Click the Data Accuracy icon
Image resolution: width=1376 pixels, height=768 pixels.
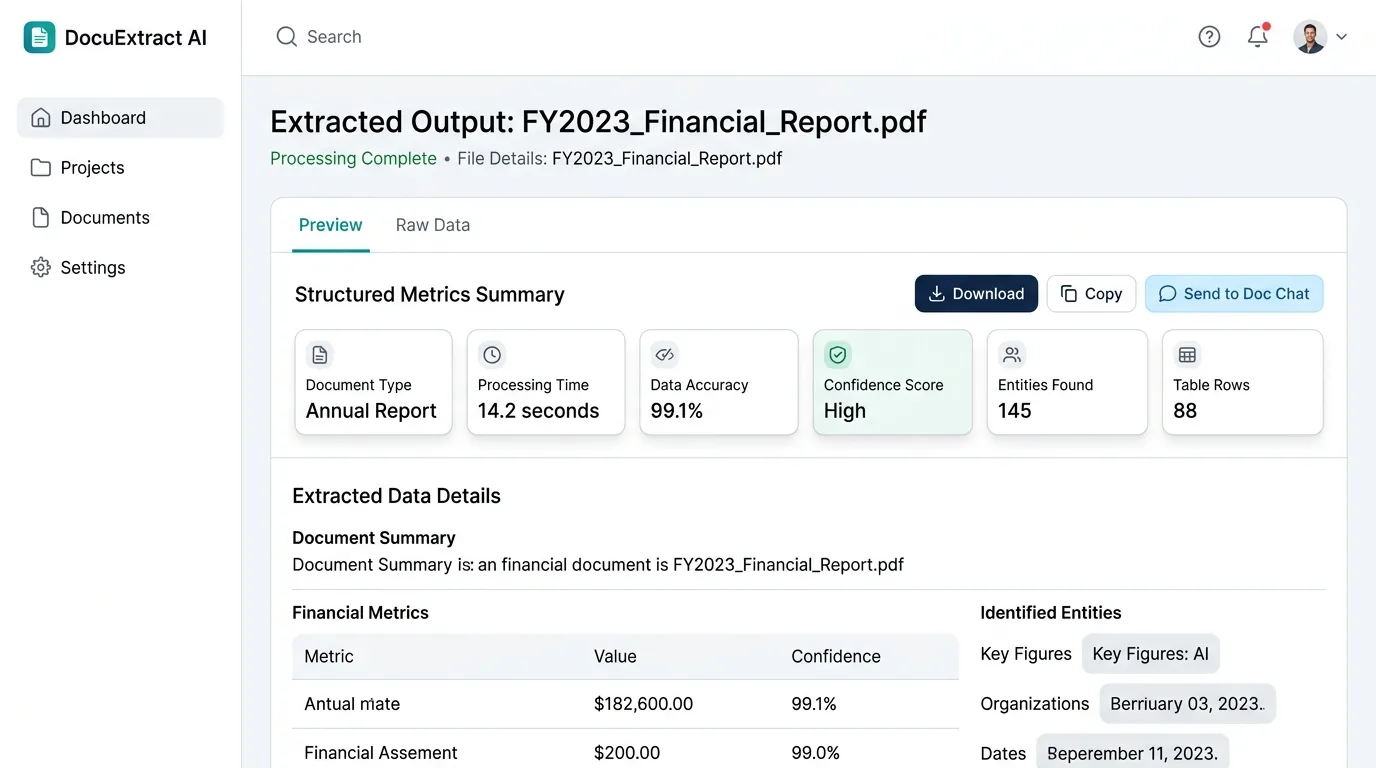[665, 355]
